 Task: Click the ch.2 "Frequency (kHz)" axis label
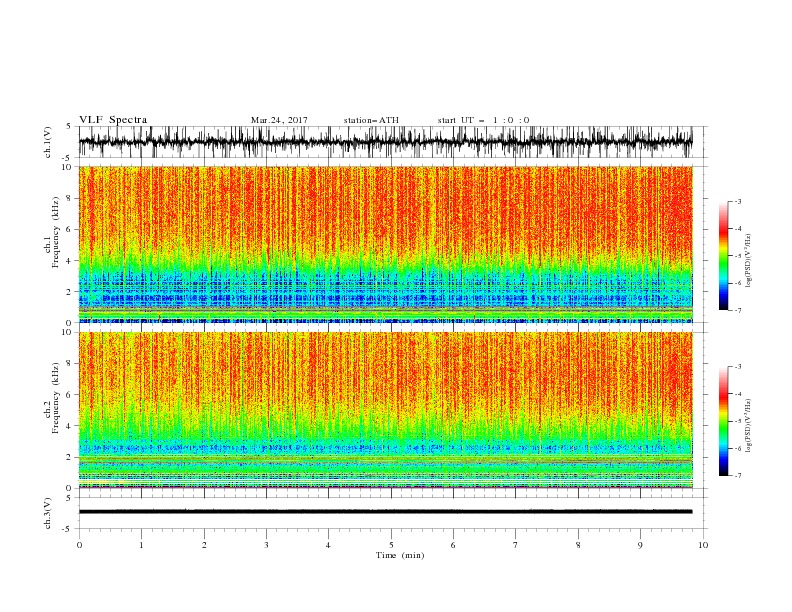(56, 398)
